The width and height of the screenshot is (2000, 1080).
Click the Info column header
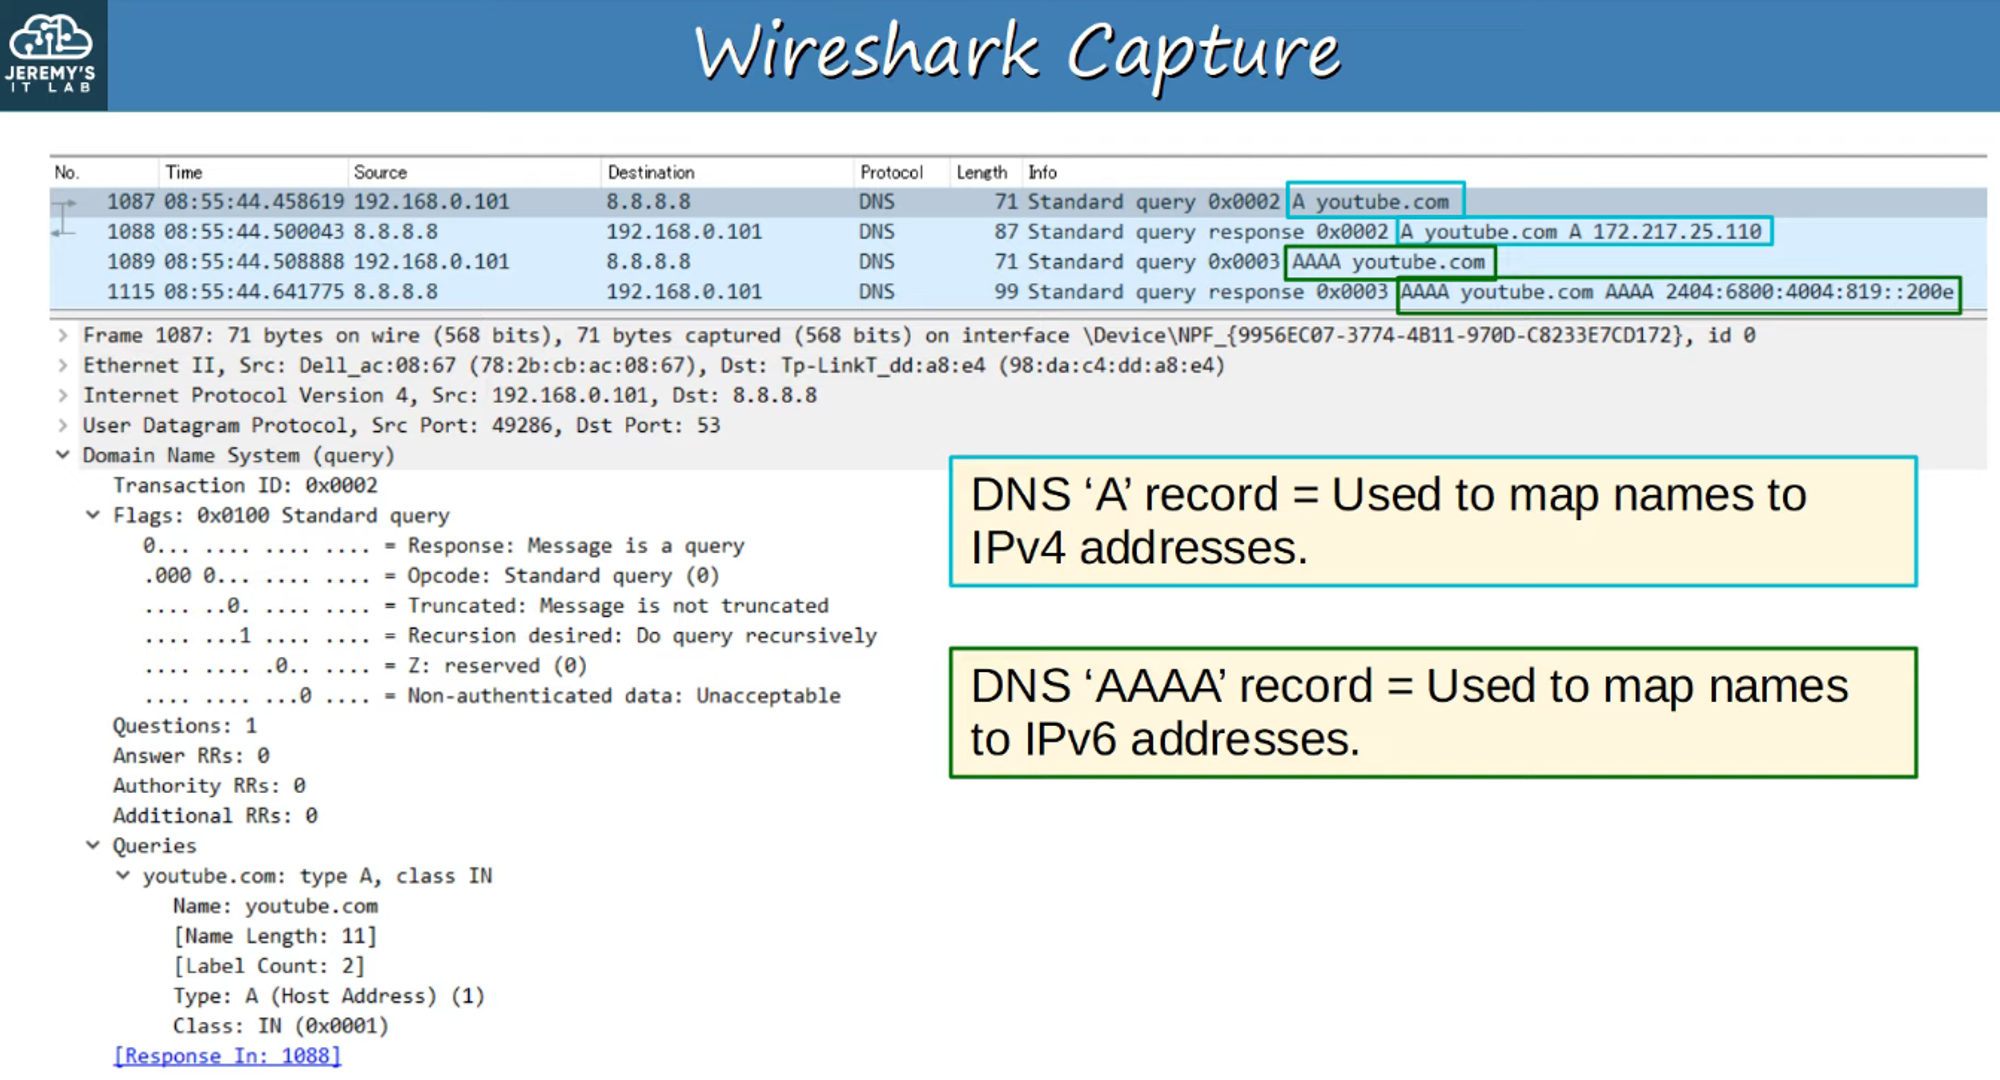[1042, 172]
